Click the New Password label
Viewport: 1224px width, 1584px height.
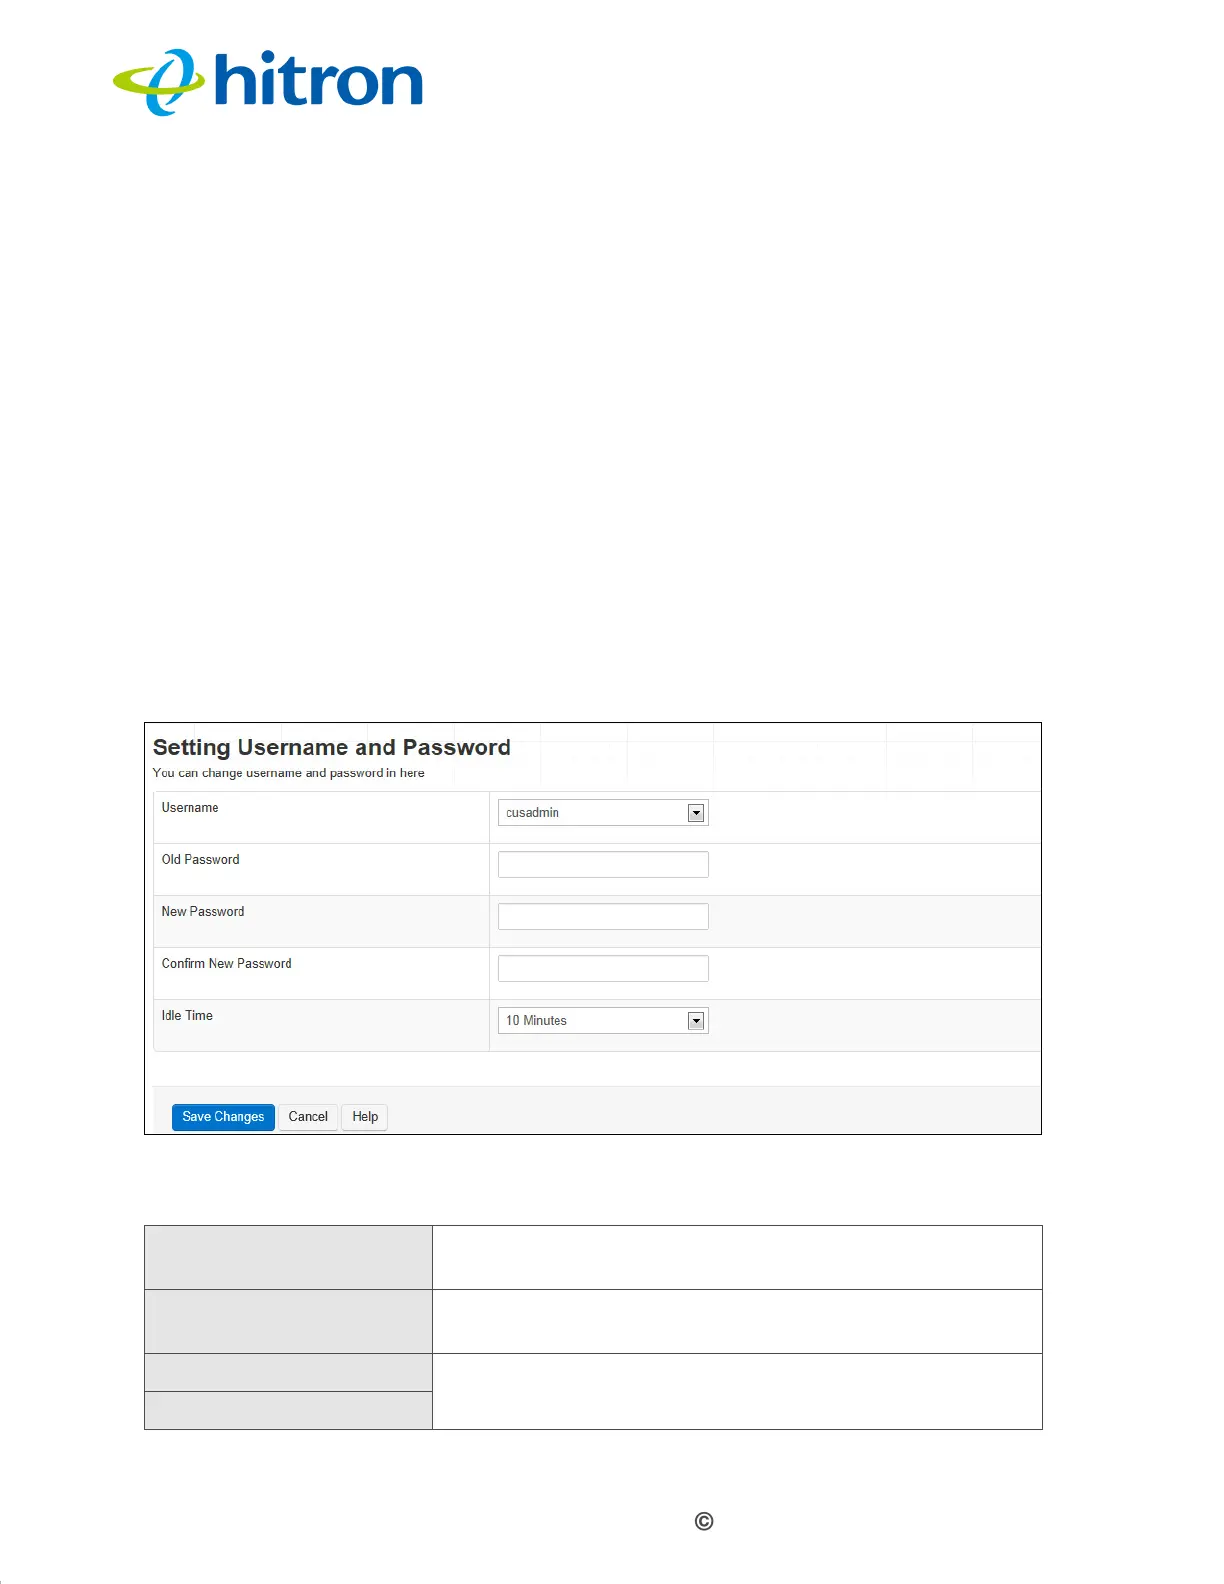[203, 912]
